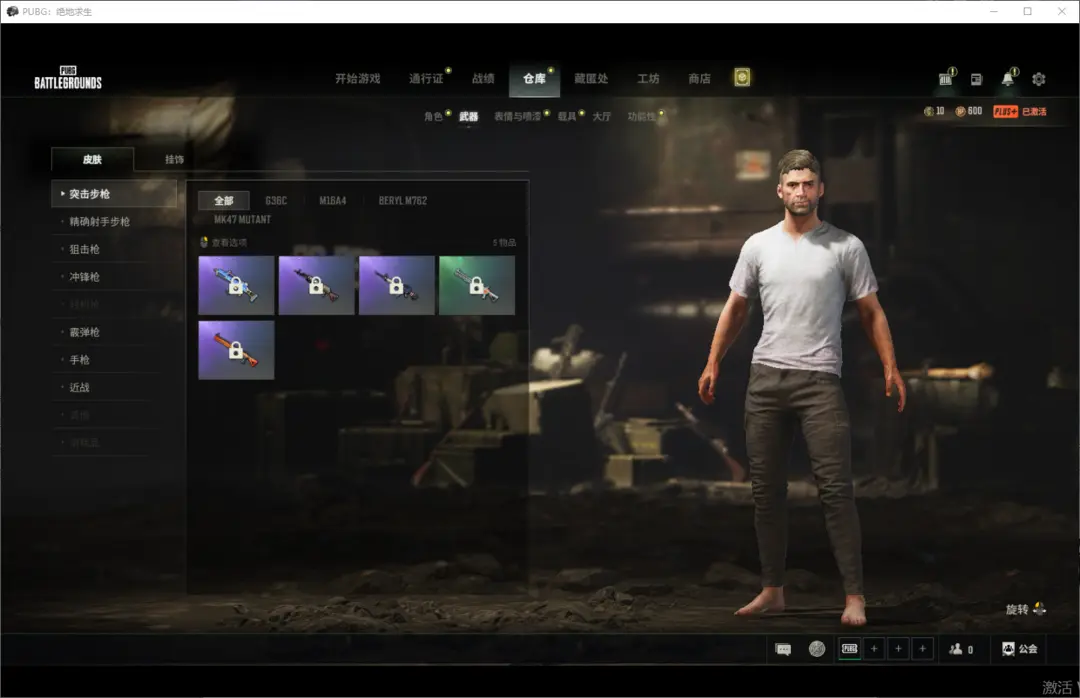Click the PLUS+ 已激活 badge

(x=1020, y=111)
